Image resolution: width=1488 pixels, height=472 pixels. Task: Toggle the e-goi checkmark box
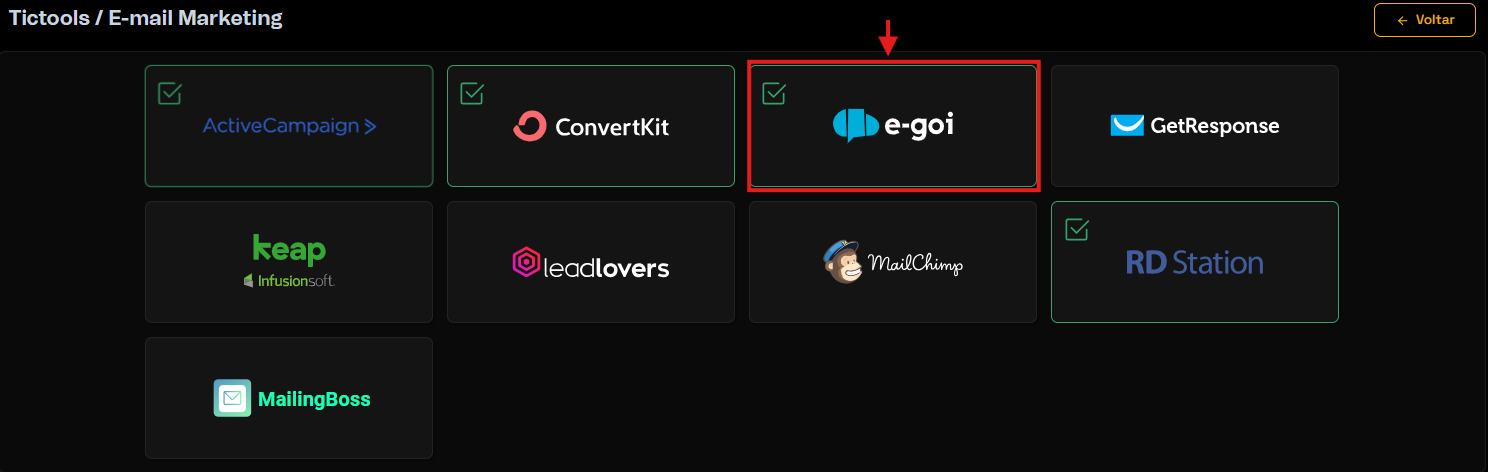[774, 94]
